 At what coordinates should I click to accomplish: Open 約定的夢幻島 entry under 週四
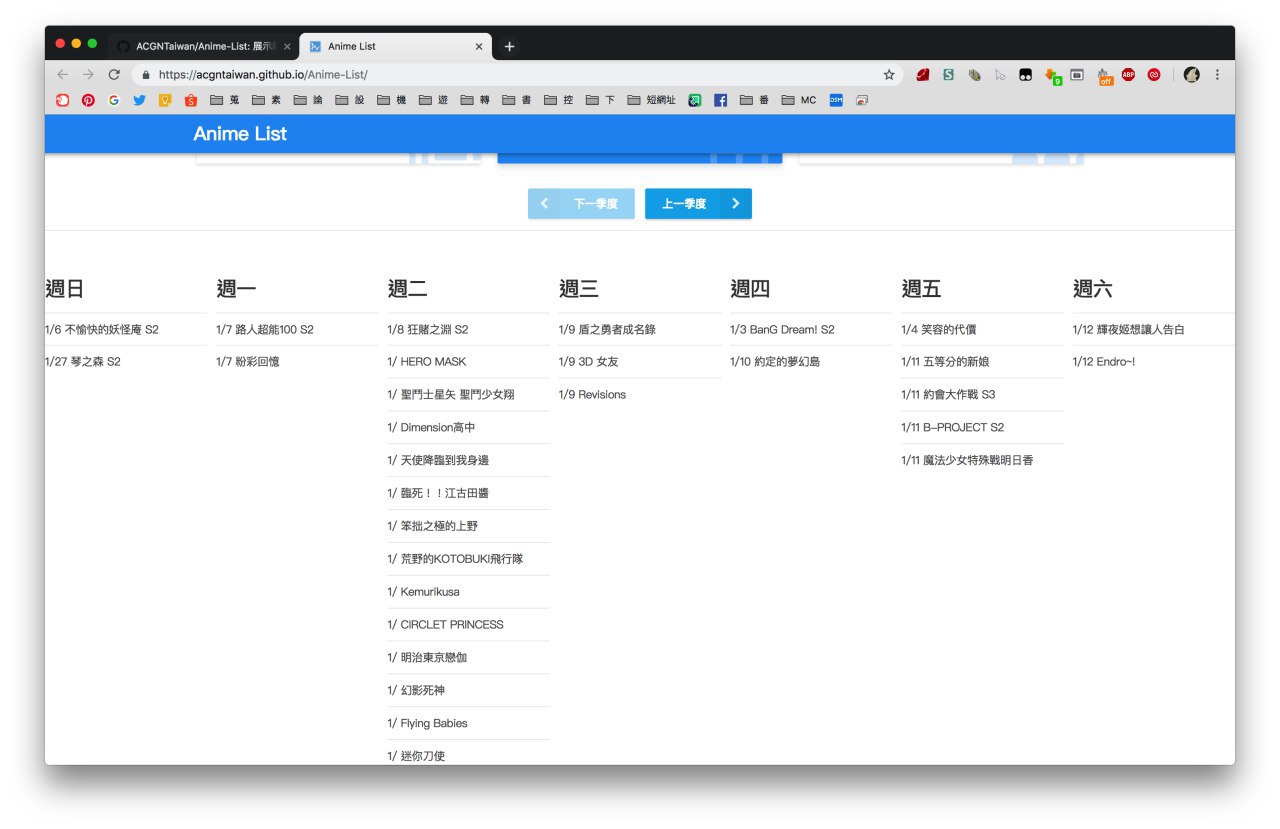775,362
